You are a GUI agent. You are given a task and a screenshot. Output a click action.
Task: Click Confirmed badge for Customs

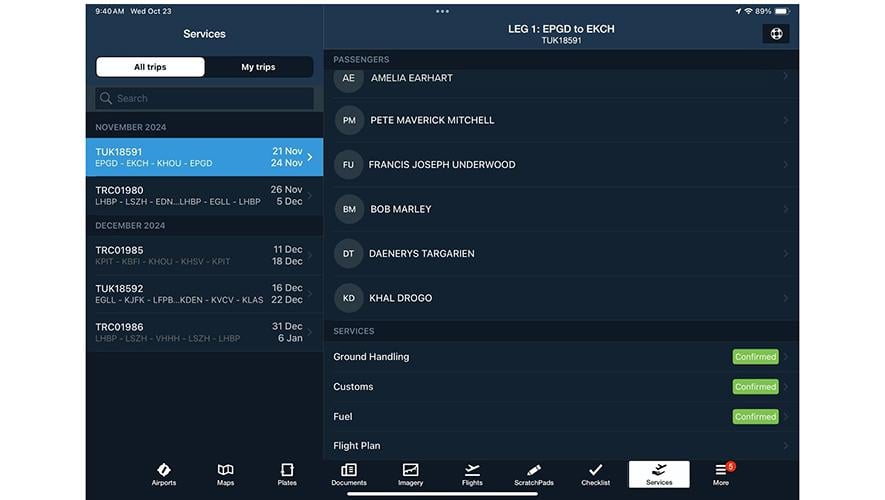point(755,387)
